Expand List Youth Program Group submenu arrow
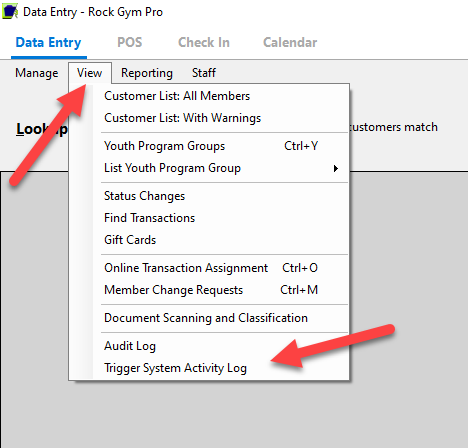Screen dimensions: 468x448 336,168
